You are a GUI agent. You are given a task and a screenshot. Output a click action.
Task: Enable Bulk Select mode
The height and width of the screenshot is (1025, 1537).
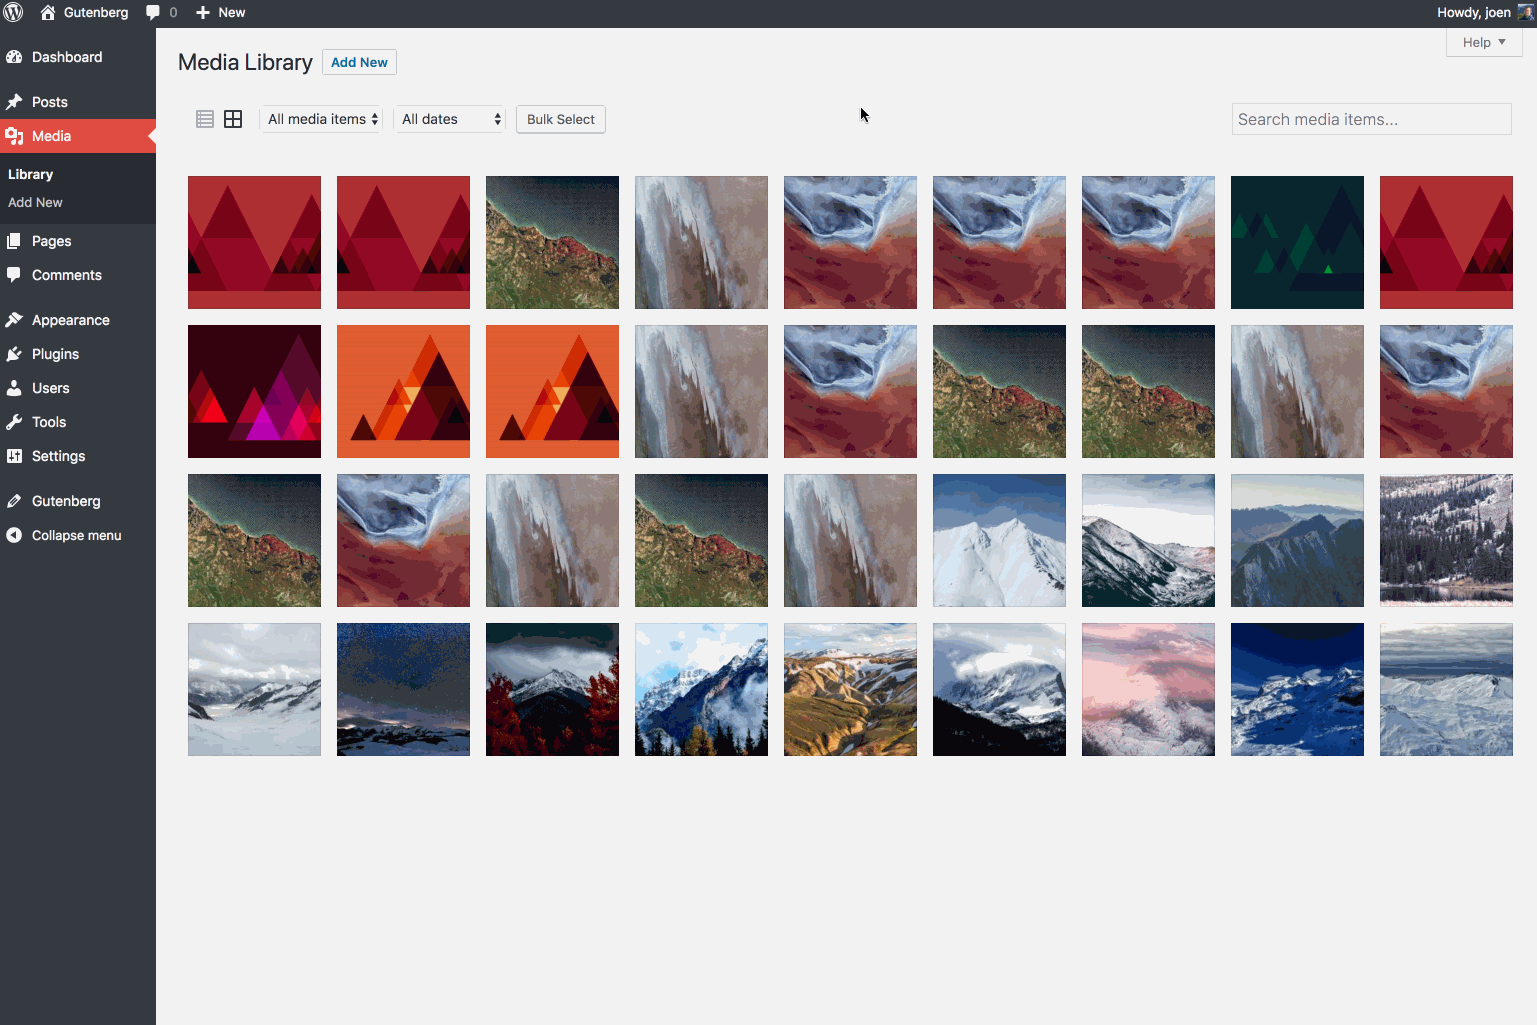(x=560, y=119)
